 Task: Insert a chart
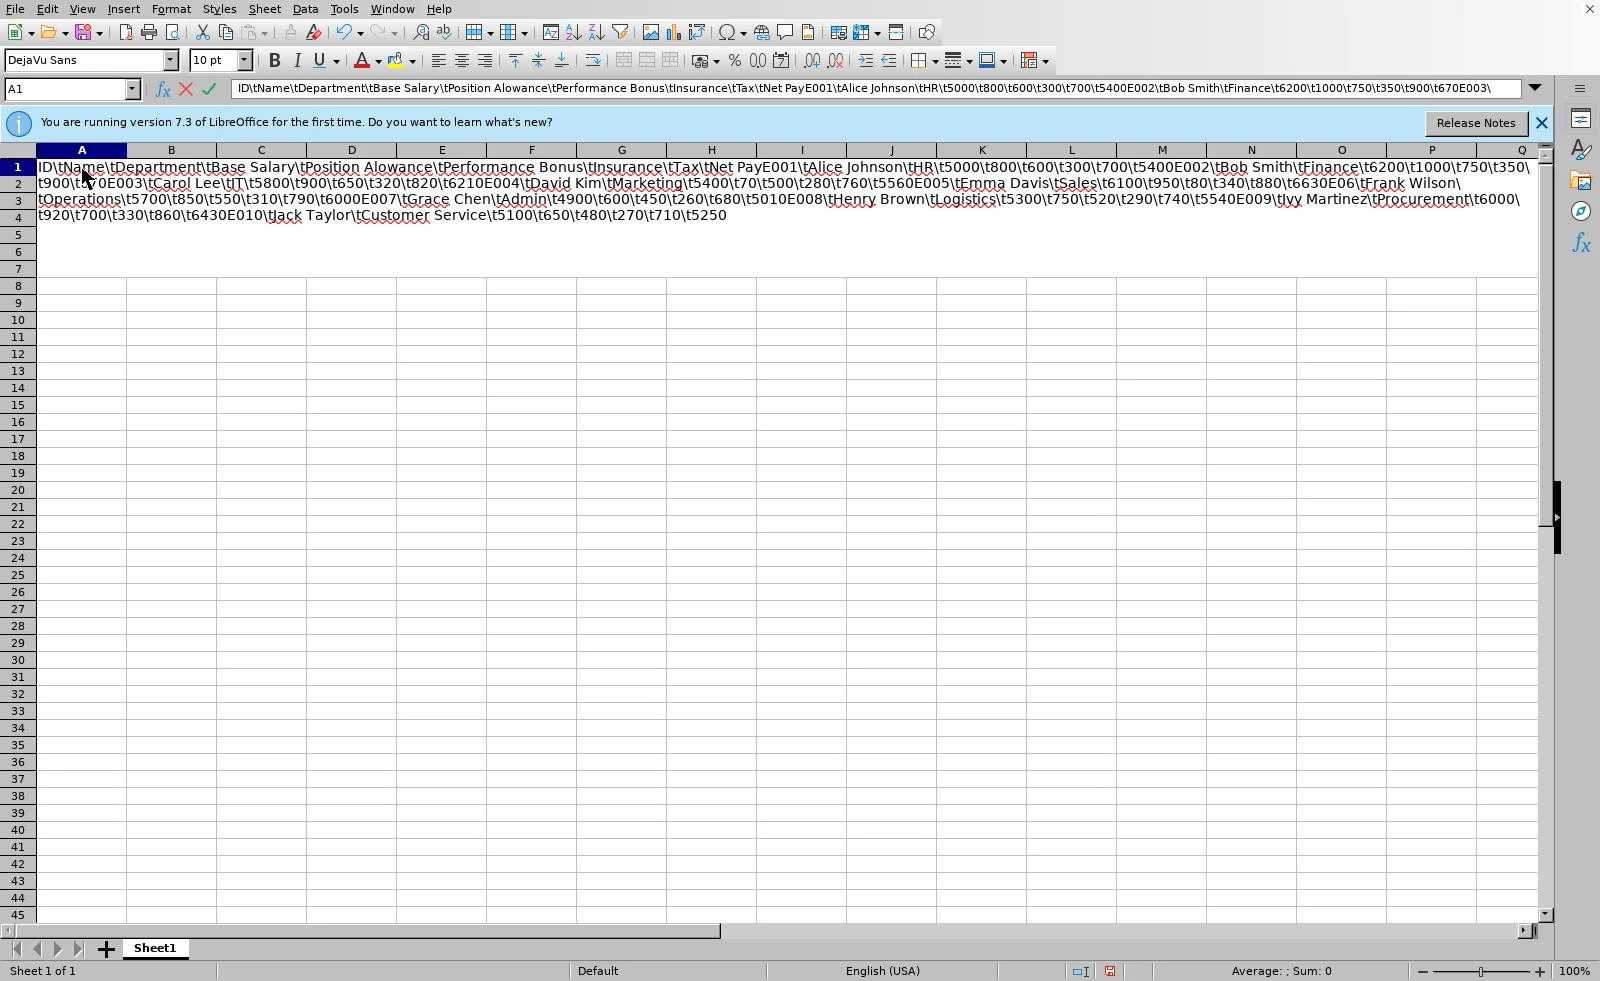674,32
